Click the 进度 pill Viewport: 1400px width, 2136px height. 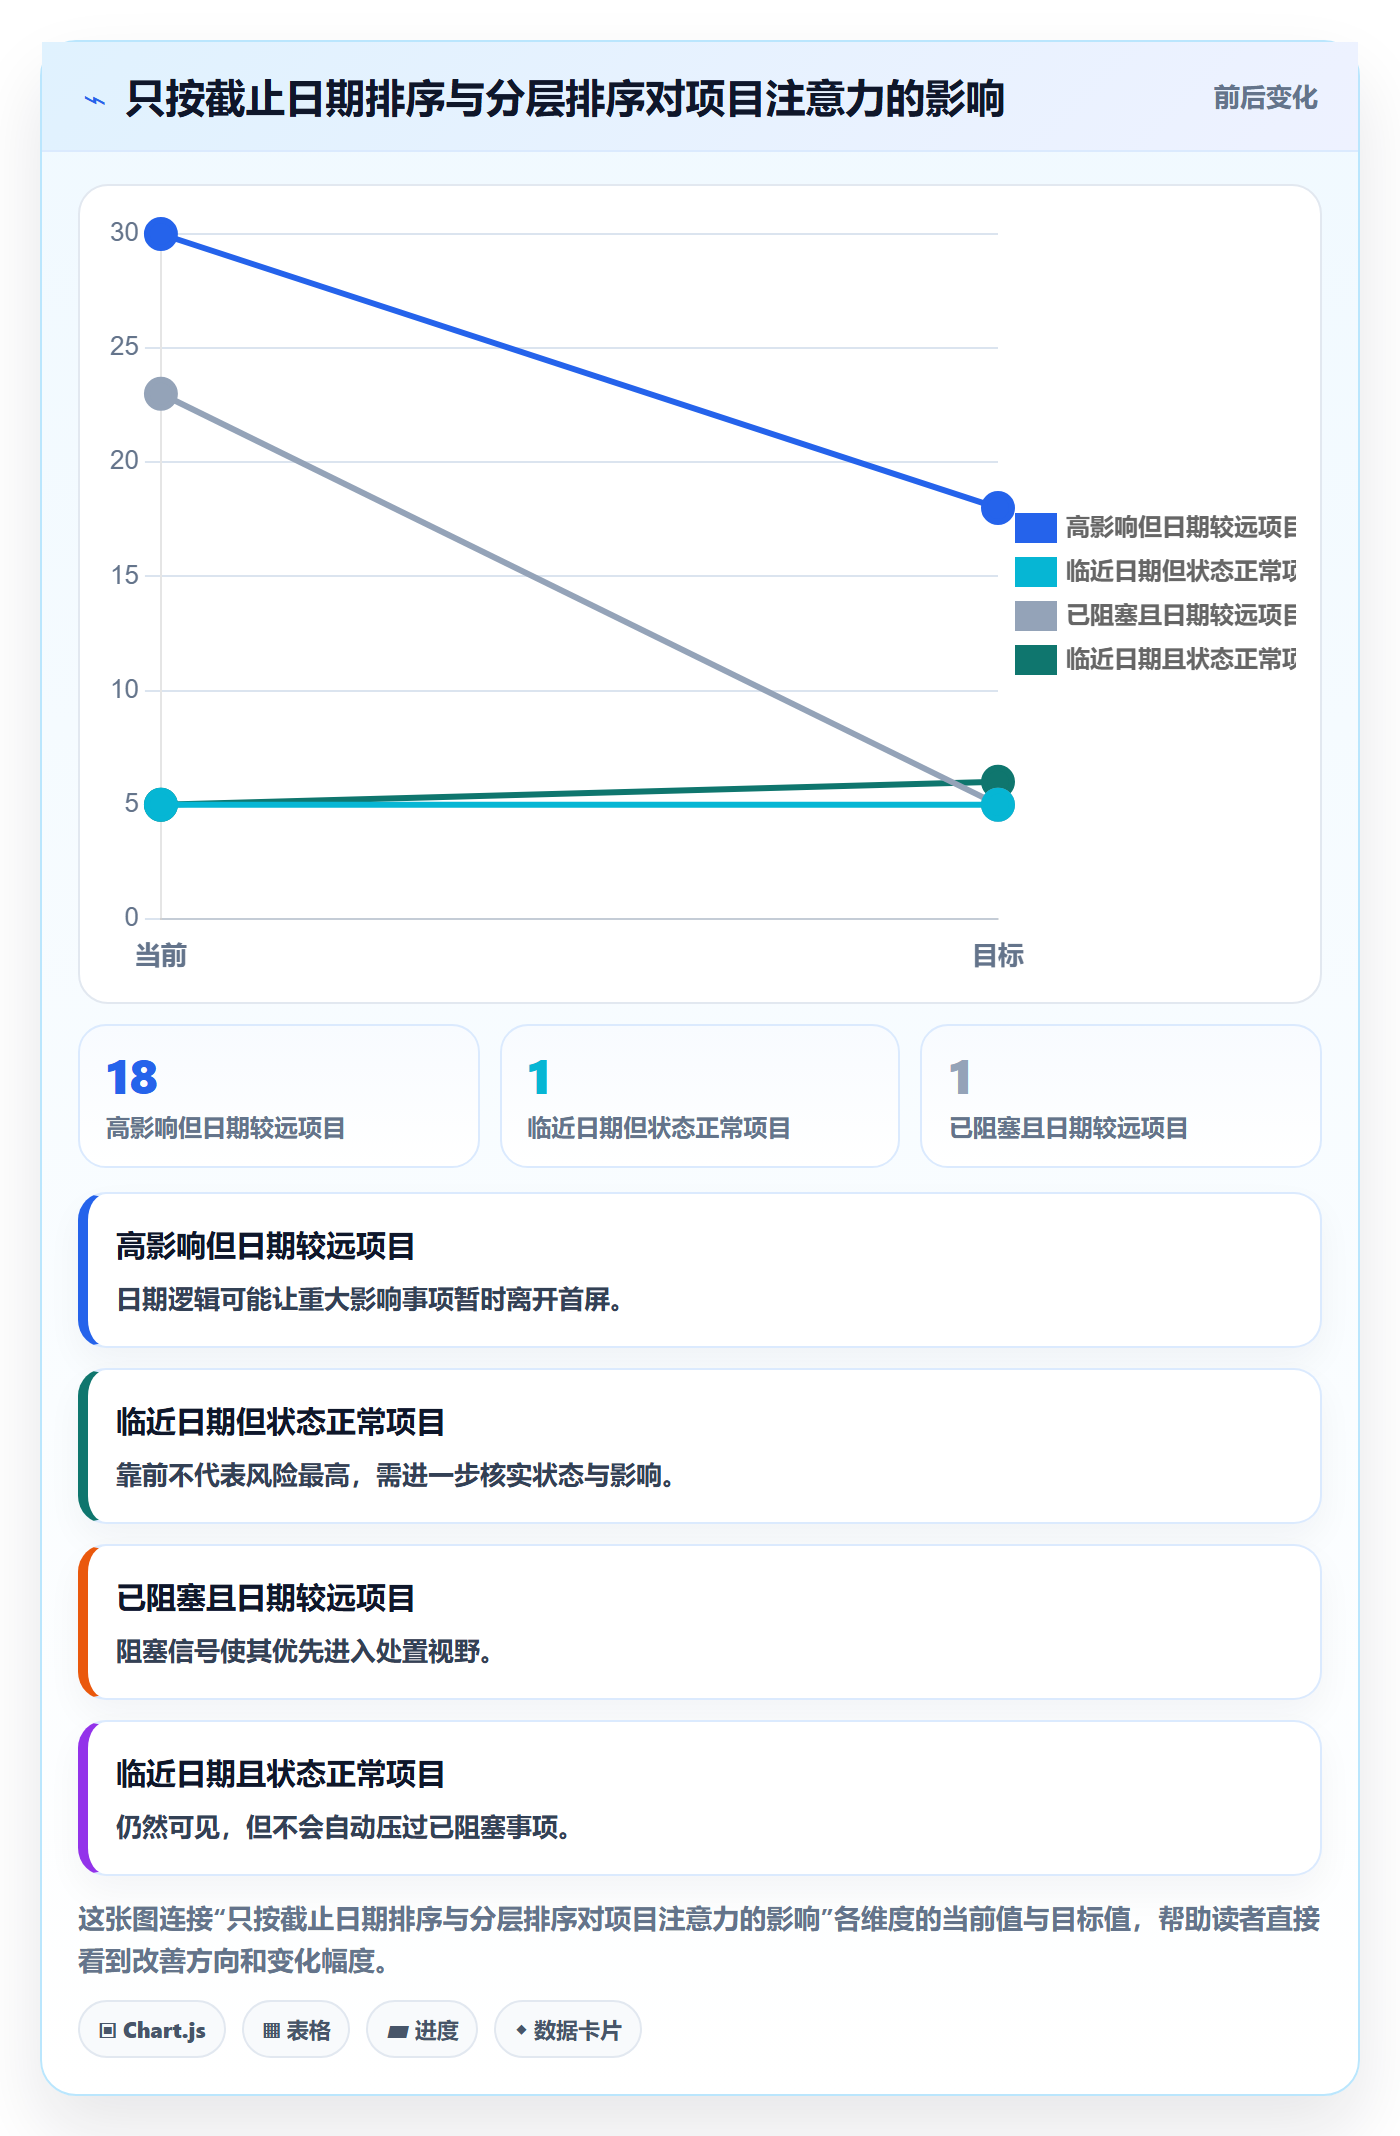[422, 2030]
